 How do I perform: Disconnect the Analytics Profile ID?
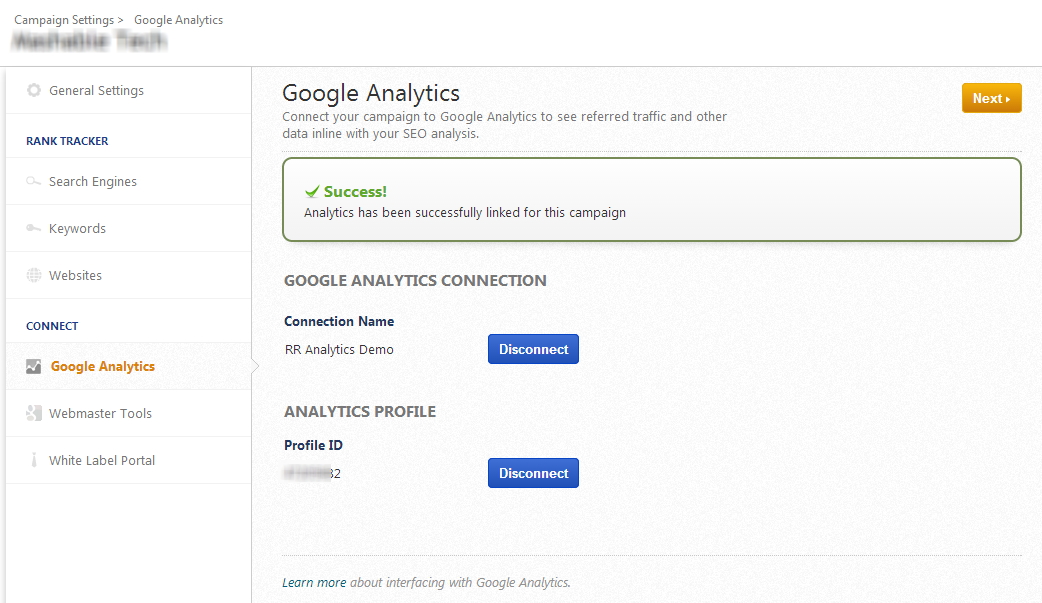pos(533,474)
